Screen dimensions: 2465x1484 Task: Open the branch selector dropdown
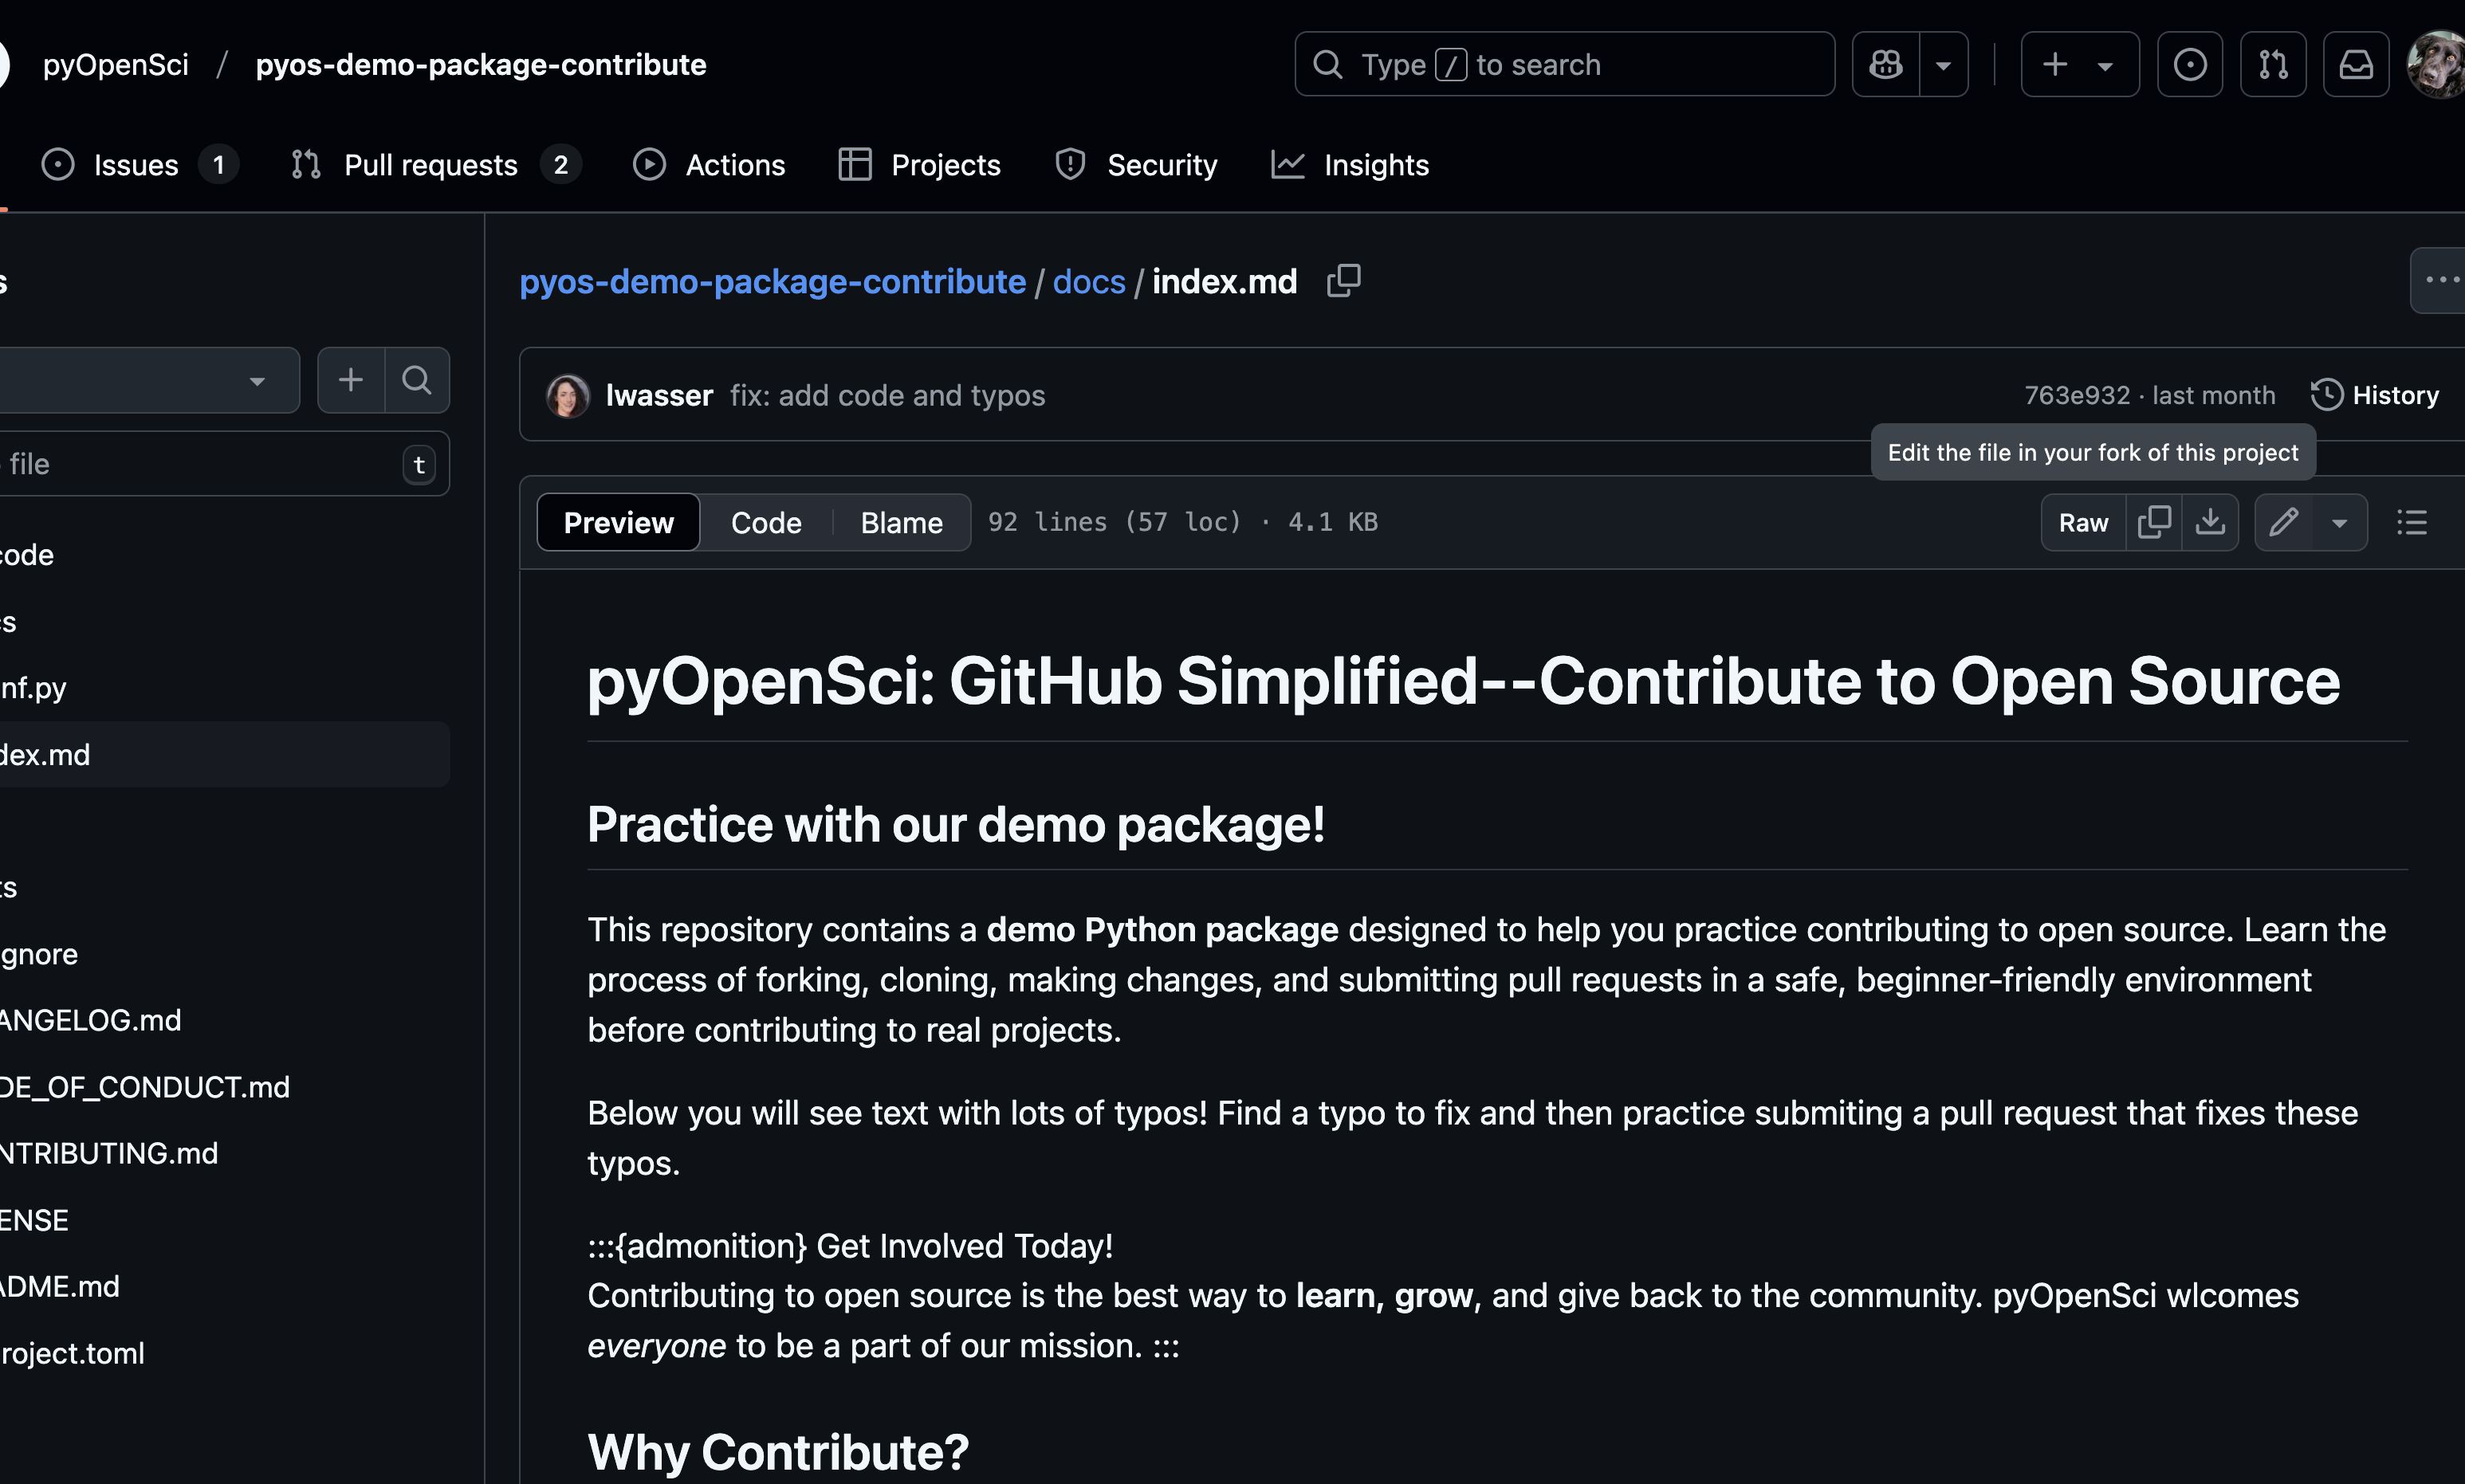[148, 380]
